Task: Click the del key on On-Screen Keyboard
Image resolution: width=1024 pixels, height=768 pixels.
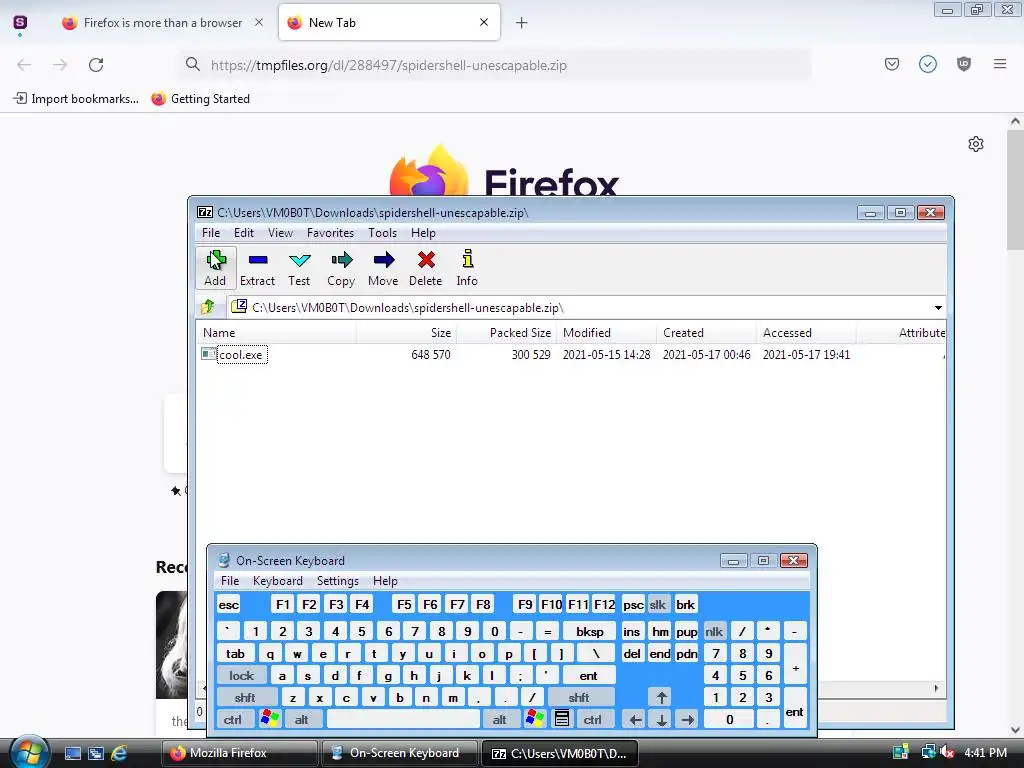Action: pos(632,654)
